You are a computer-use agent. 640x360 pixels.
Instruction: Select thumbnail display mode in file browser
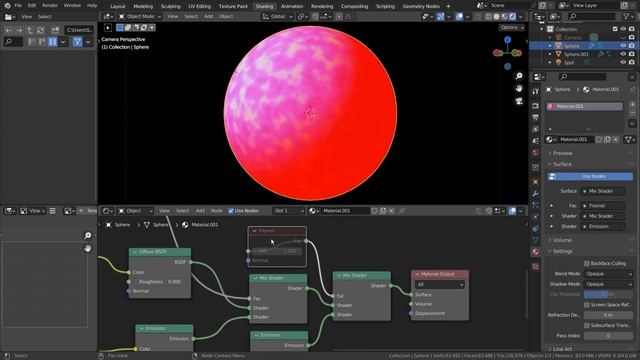(53, 42)
